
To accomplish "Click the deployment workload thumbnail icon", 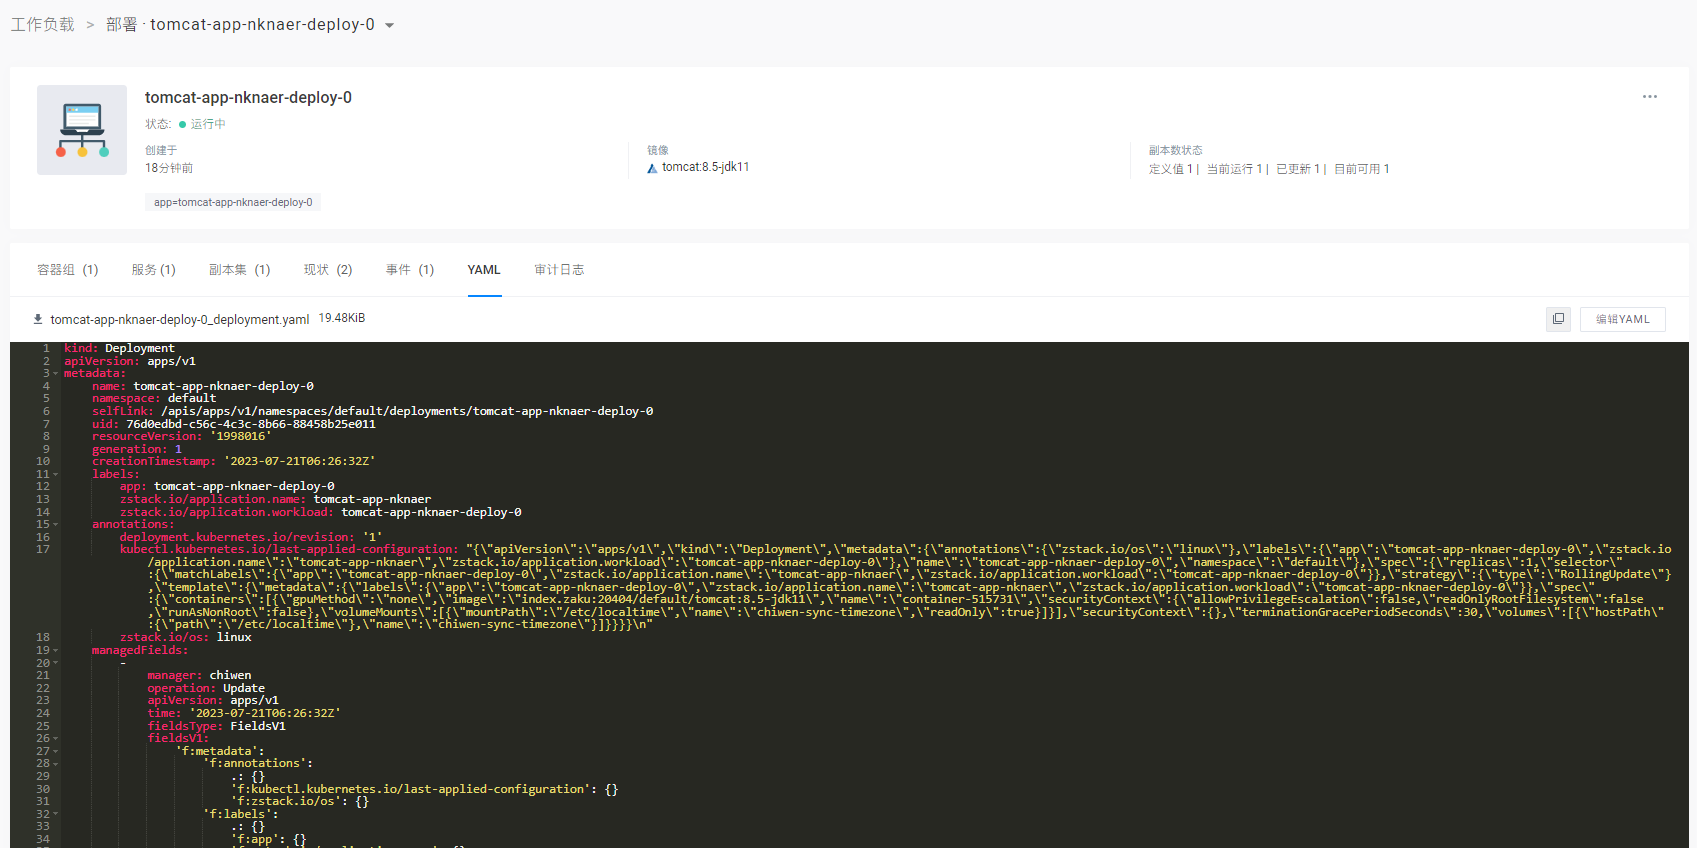I will click(82, 130).
